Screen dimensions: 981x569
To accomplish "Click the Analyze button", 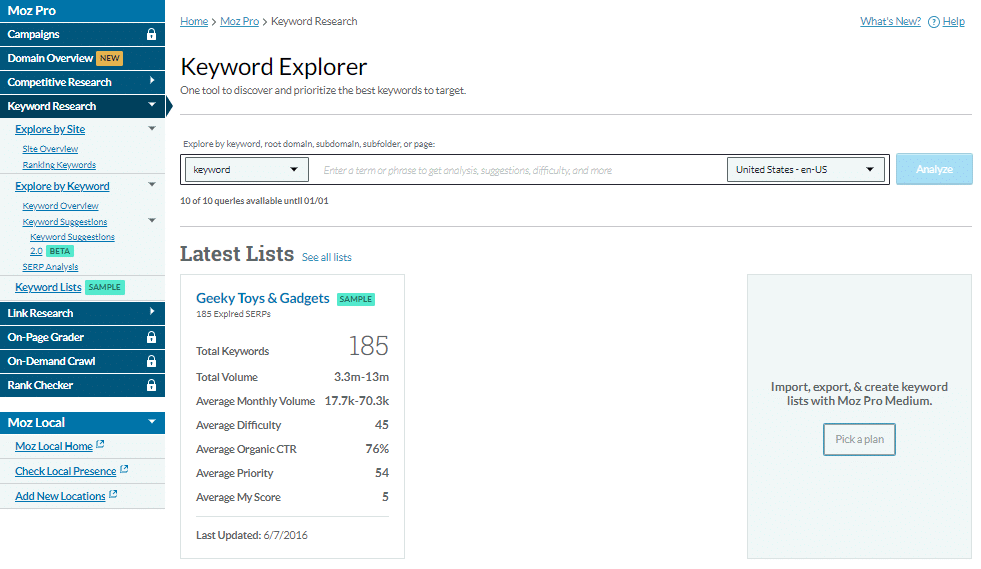I will click(x=934, y=170).
